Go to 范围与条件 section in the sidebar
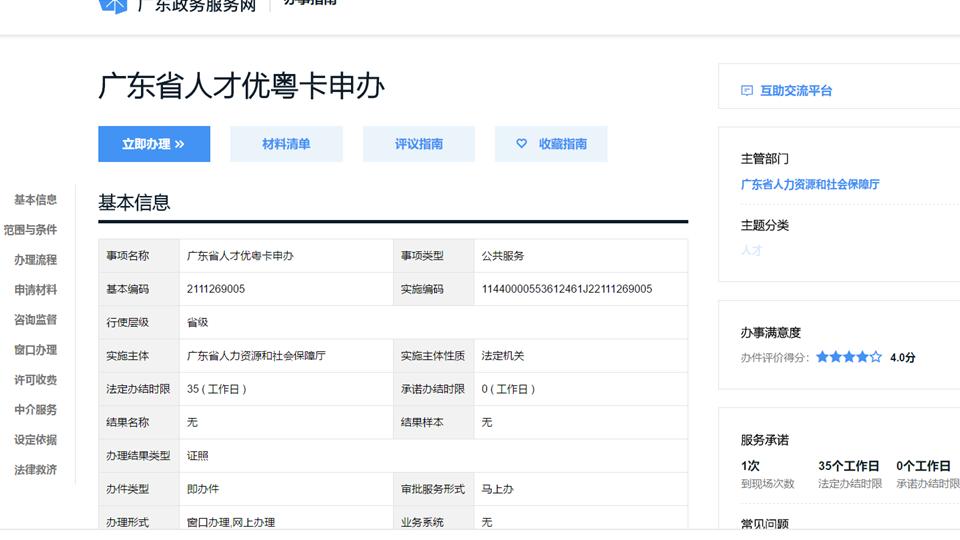 (30, 230)
